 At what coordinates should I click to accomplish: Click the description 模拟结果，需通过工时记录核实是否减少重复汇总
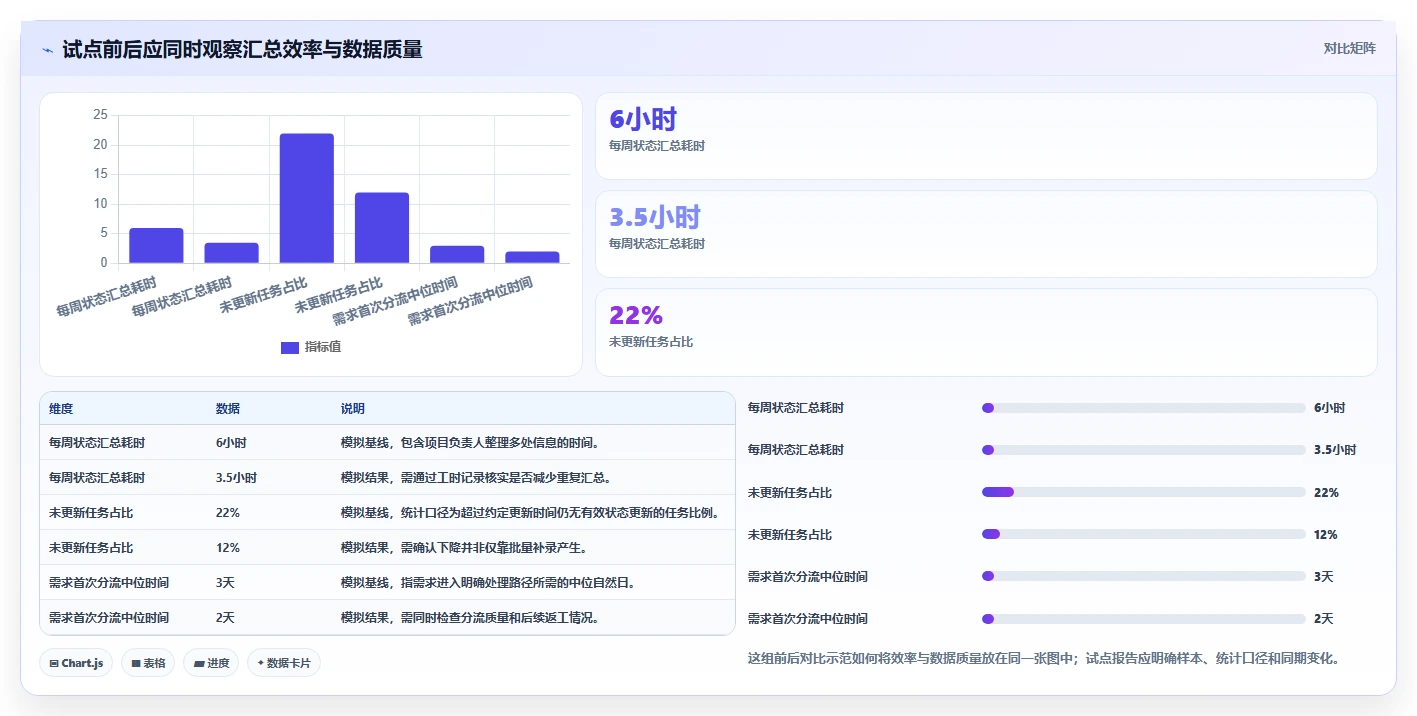coord(476,478)
